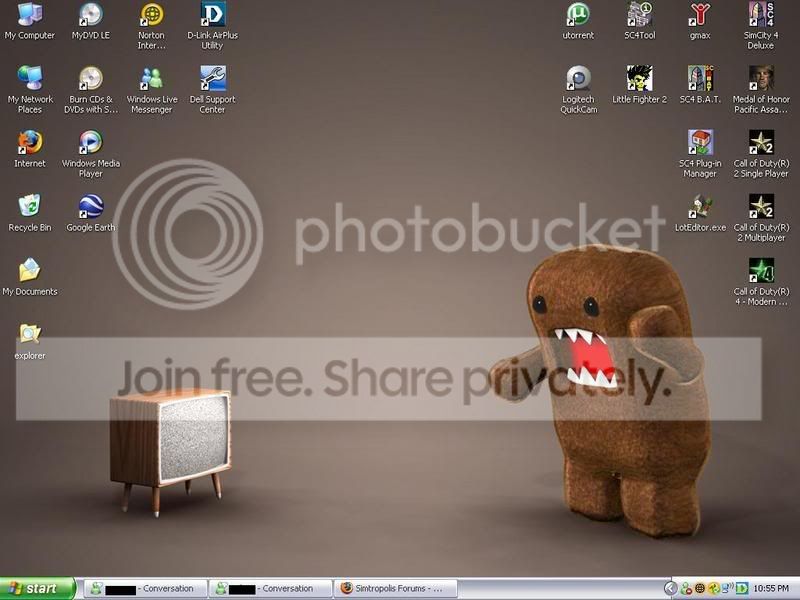Click D-Link utility icon in system tray
This screenshot has width=800, height=600.
[x=741, y=589]
